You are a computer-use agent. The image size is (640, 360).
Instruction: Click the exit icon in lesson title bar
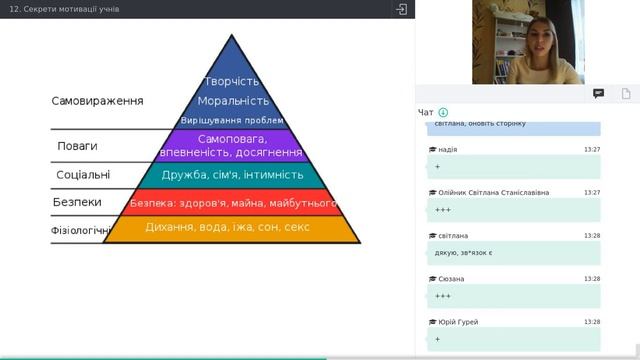pyautogui.click(x=401, y=9)
